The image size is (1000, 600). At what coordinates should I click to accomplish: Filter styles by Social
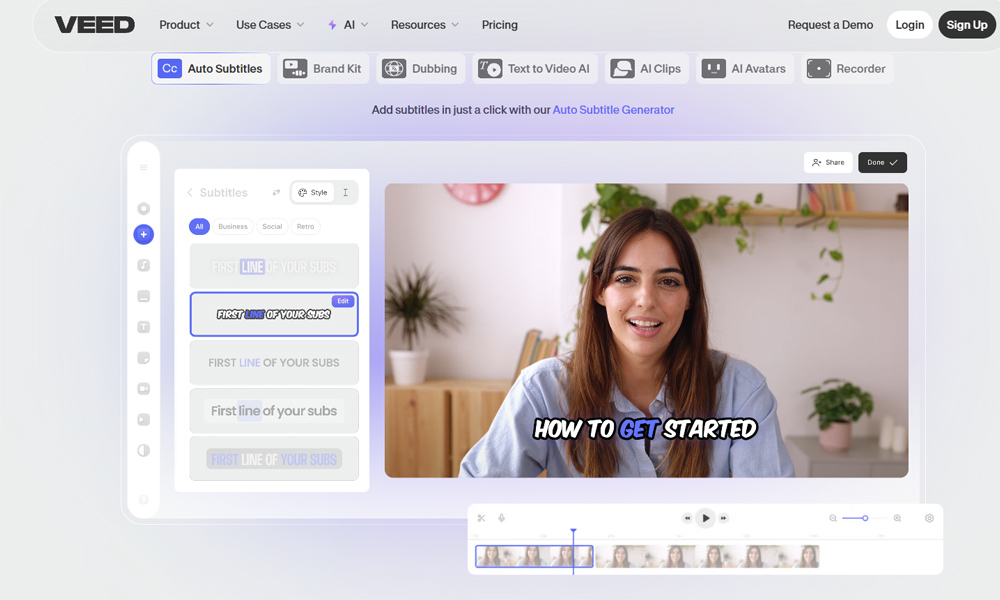(272, 226)
